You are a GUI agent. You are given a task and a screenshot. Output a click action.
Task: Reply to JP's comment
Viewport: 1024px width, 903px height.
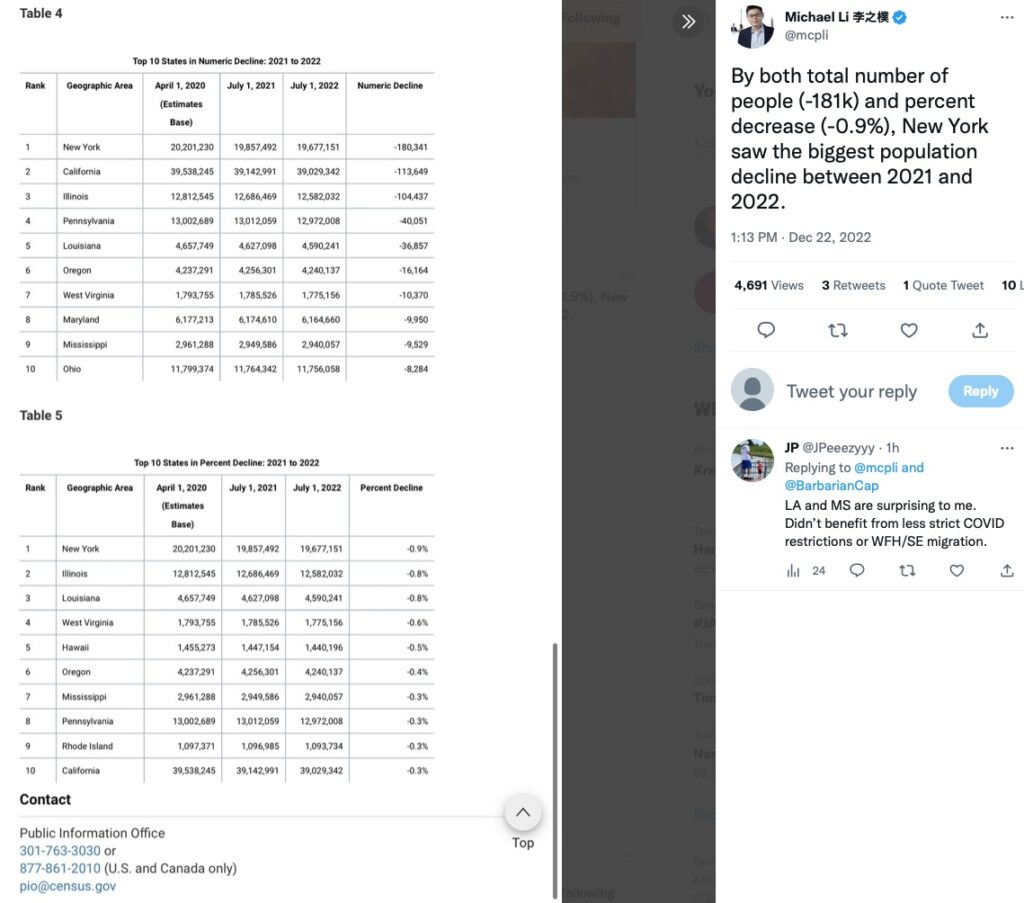pyautogui.click(x=857, y=570)
